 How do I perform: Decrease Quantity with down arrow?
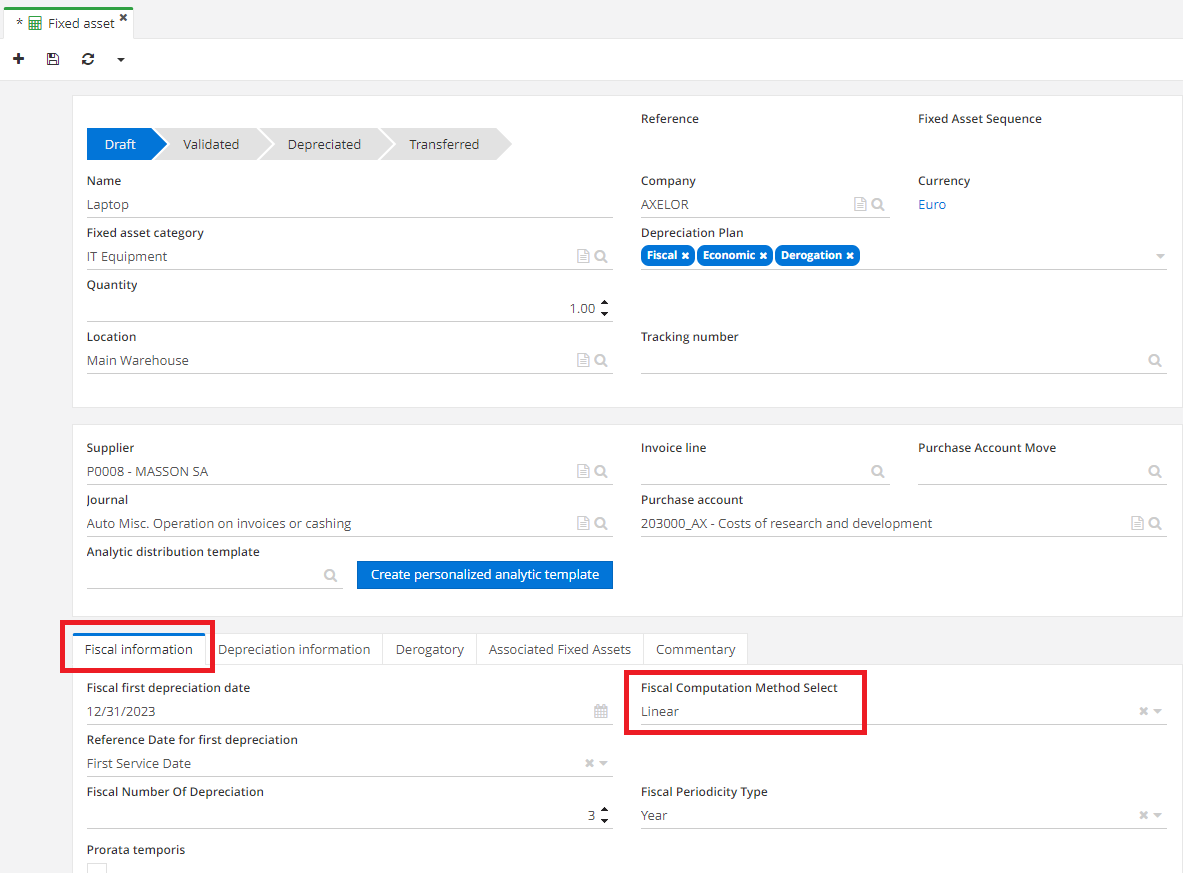[604, 313]
